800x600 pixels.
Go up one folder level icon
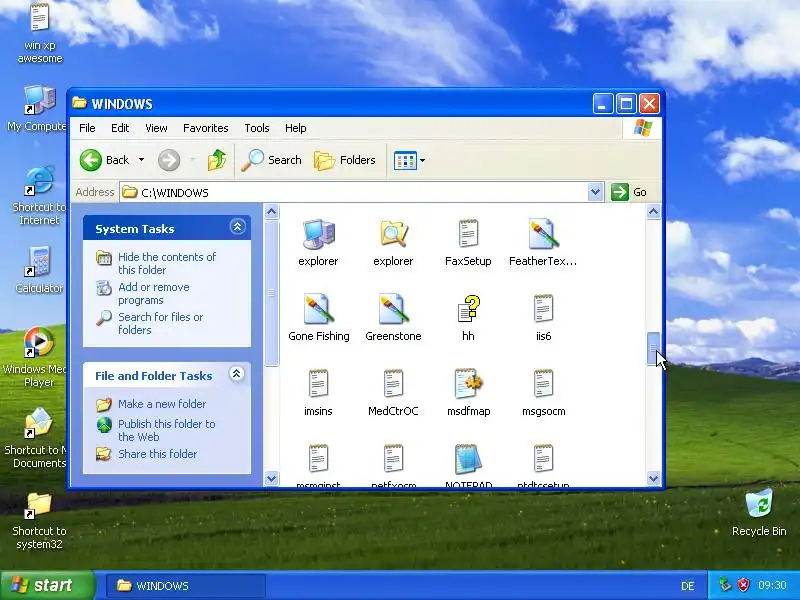click(x=217, y=160)
